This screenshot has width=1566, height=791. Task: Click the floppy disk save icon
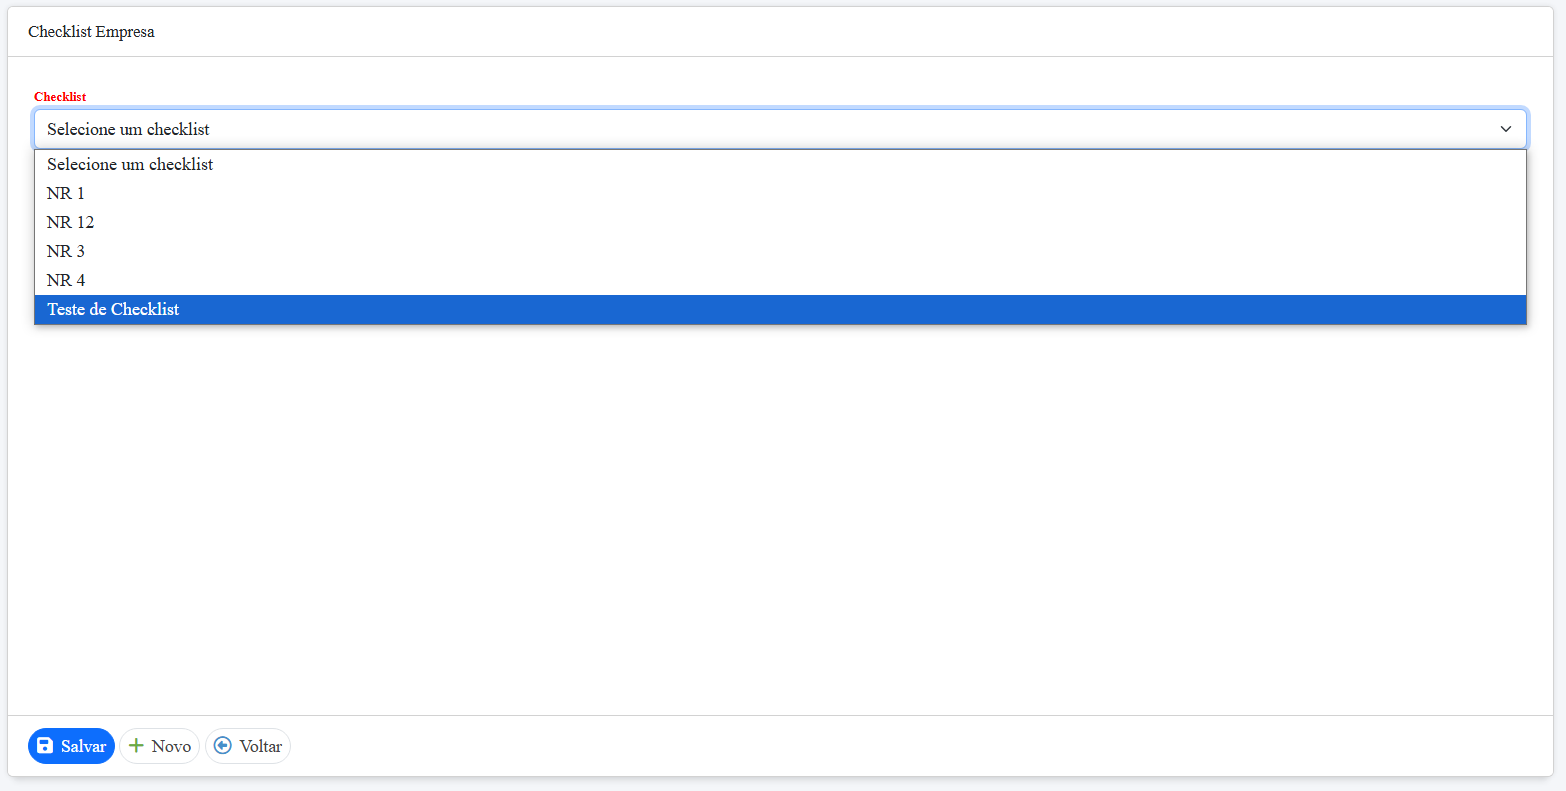pyautogui.click(x=45, y=746)
